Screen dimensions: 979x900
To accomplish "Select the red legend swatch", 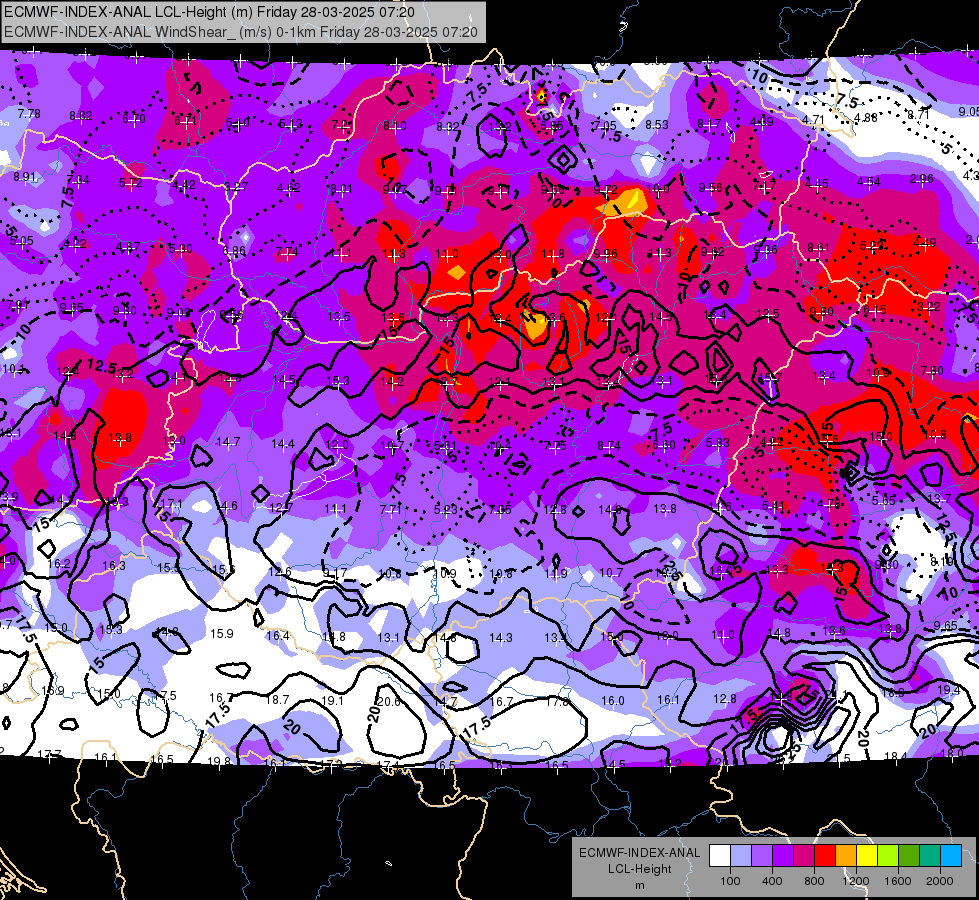I will click(x=825, y=856).
